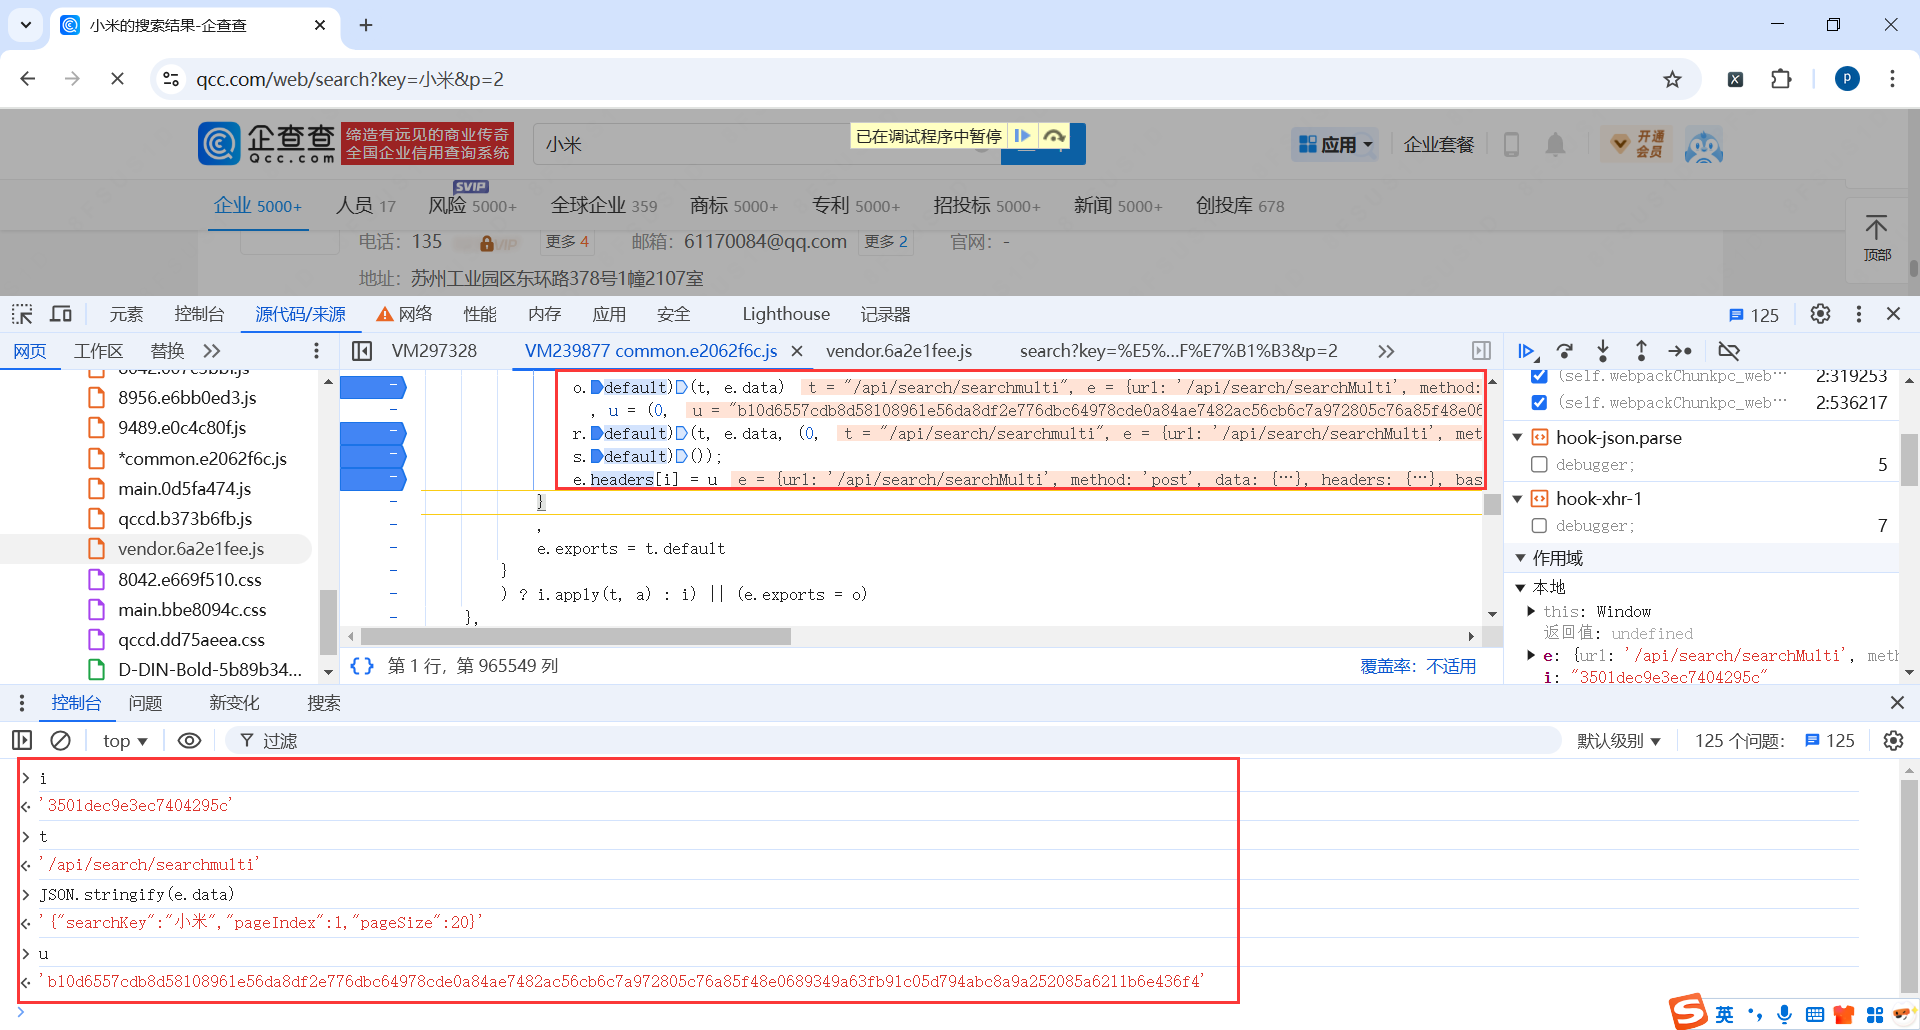The width and height of the screenshot is (1920, 1030).
Task: Toggle the debugger sidebar panel
Action: (1481, 351)
